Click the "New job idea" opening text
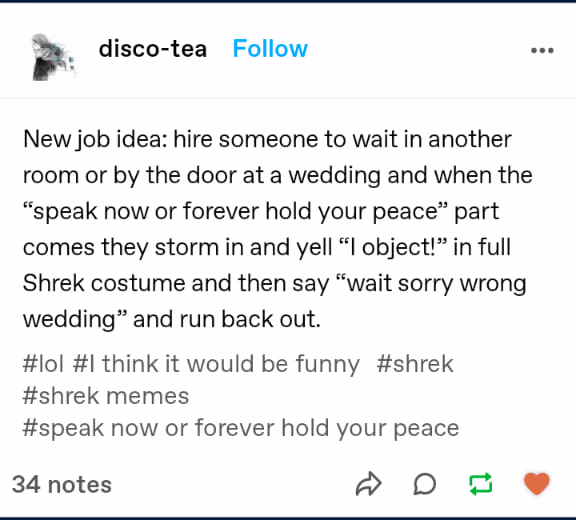The image size is (576, 520). tap(94, 139)
